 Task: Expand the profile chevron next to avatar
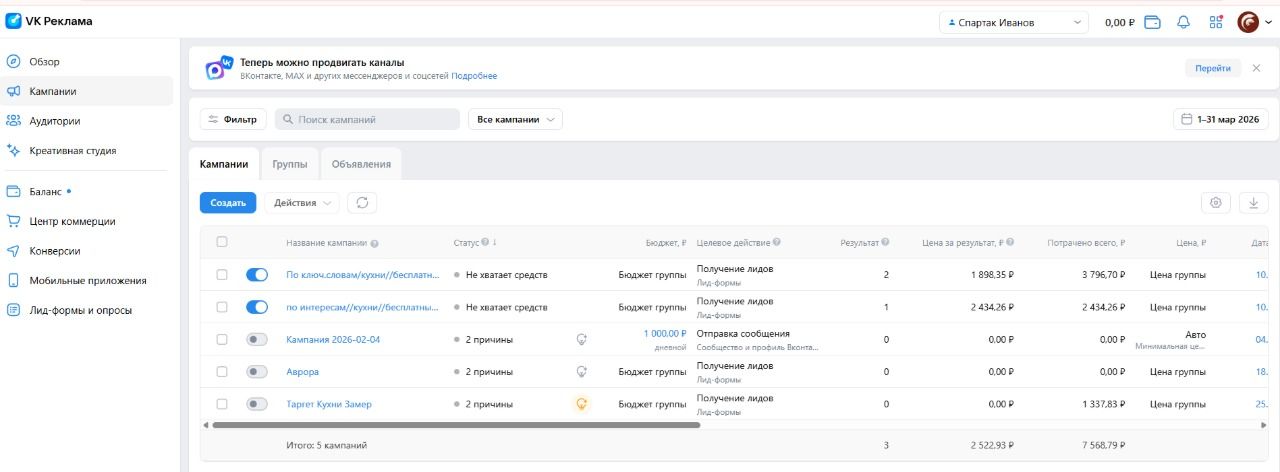click(1268, 22)
